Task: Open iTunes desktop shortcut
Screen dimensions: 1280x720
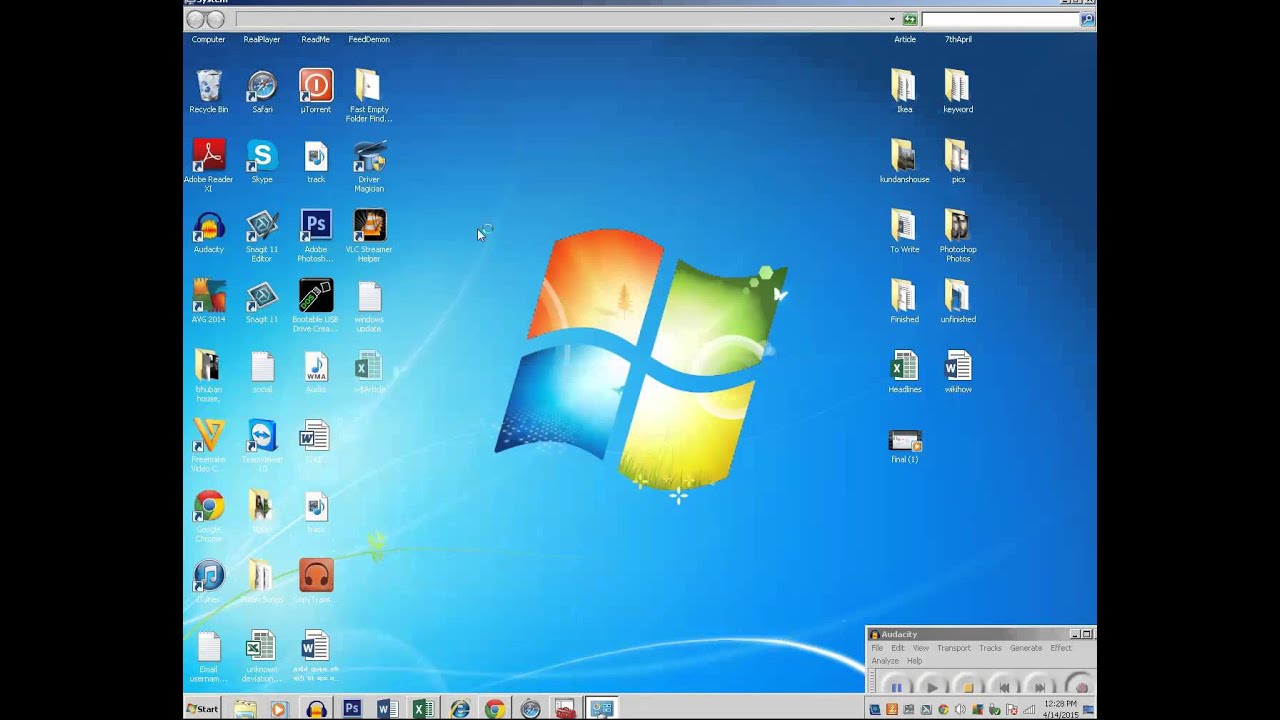Action: 209,582
